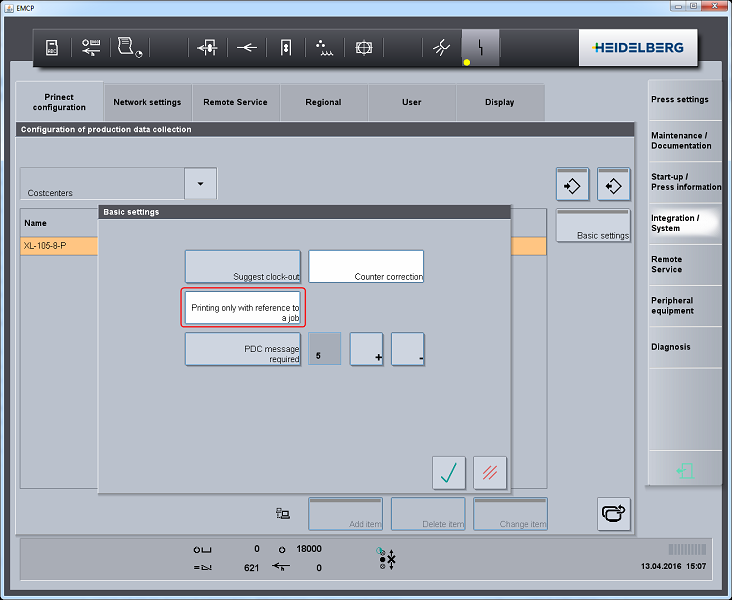Open the Regional tab
732x600 pixels.
tap(323, 102)
